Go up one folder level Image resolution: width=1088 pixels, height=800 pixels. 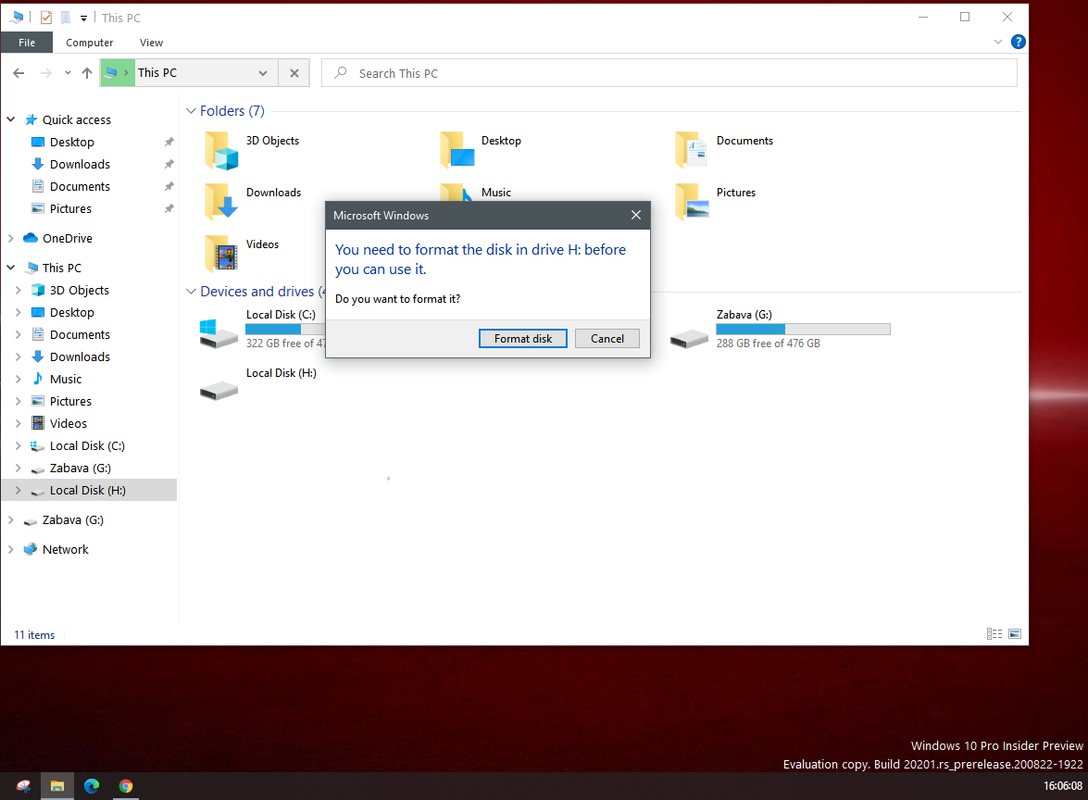[87, 73]
